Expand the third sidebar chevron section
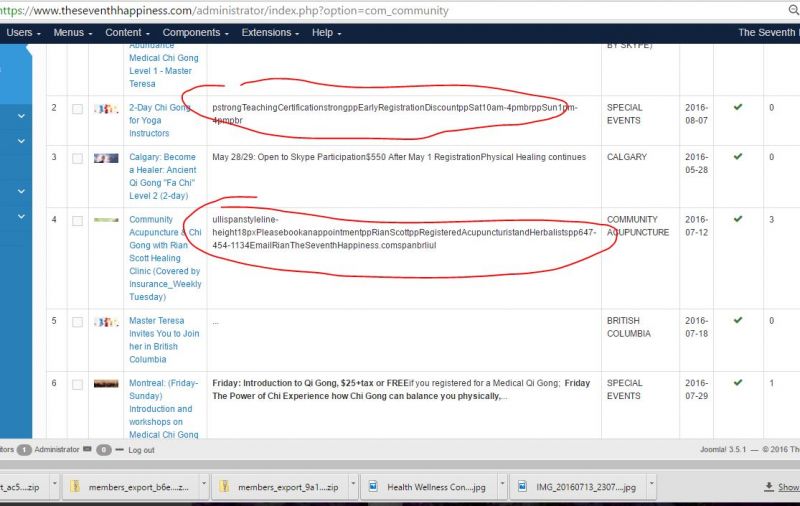 click(21, 191)
